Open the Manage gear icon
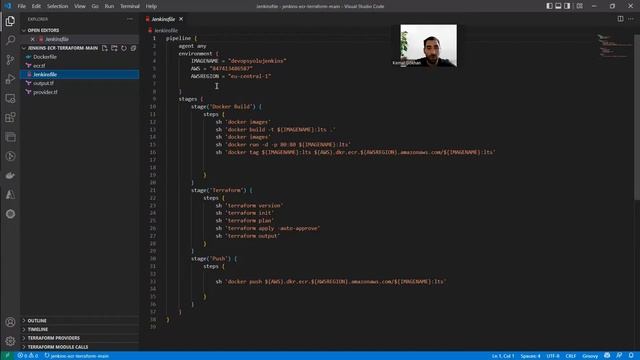 point(10,341)
